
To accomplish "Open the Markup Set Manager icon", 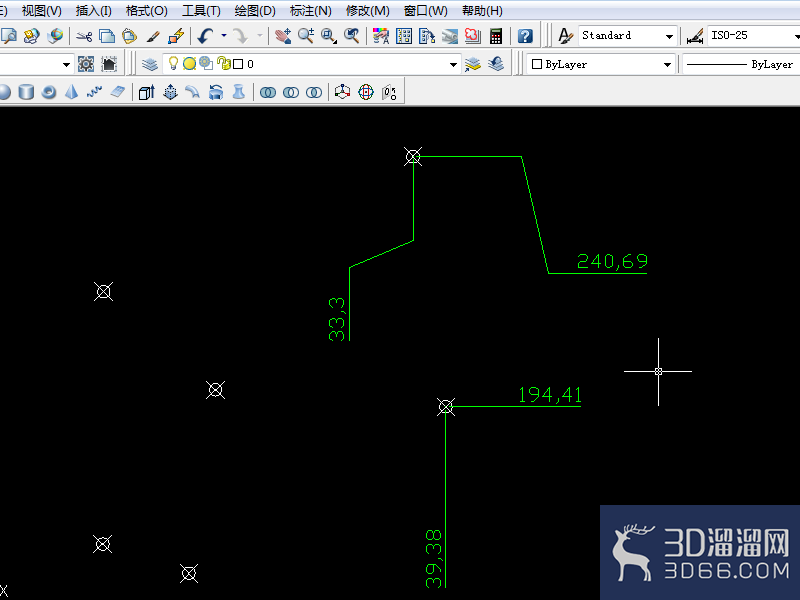I will [x=473, y=36].
